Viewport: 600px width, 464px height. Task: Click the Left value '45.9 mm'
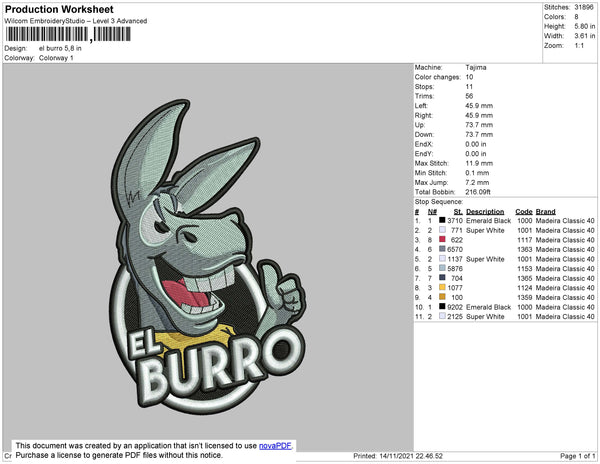[x=479, y=106]
